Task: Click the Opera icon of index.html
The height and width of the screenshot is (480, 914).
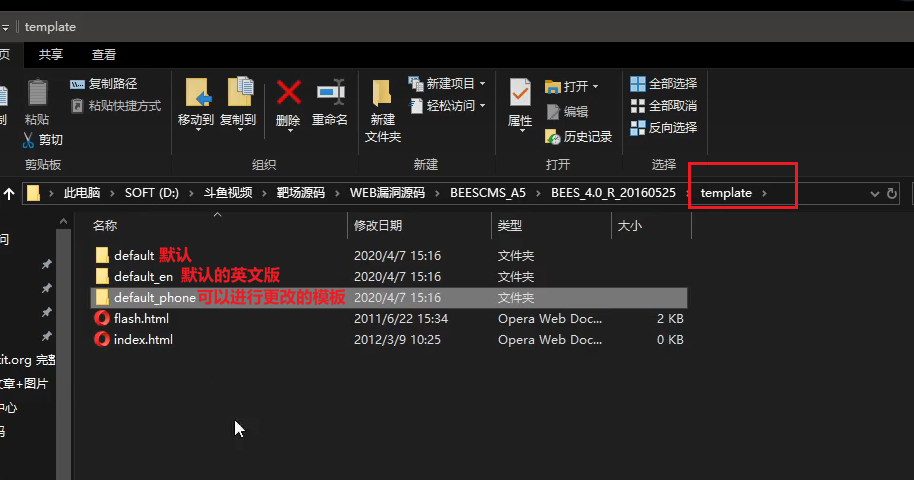Action: click(102, 339)
